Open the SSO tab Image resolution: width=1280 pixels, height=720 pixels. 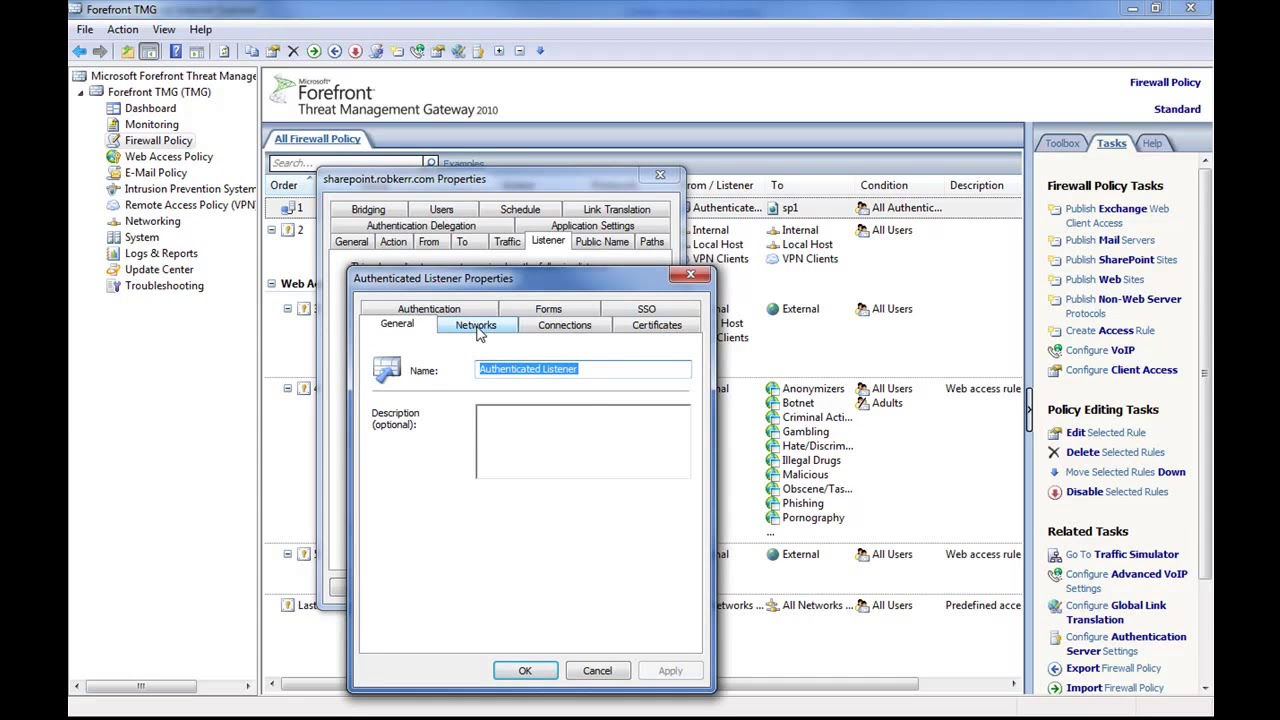coord(647,309)
